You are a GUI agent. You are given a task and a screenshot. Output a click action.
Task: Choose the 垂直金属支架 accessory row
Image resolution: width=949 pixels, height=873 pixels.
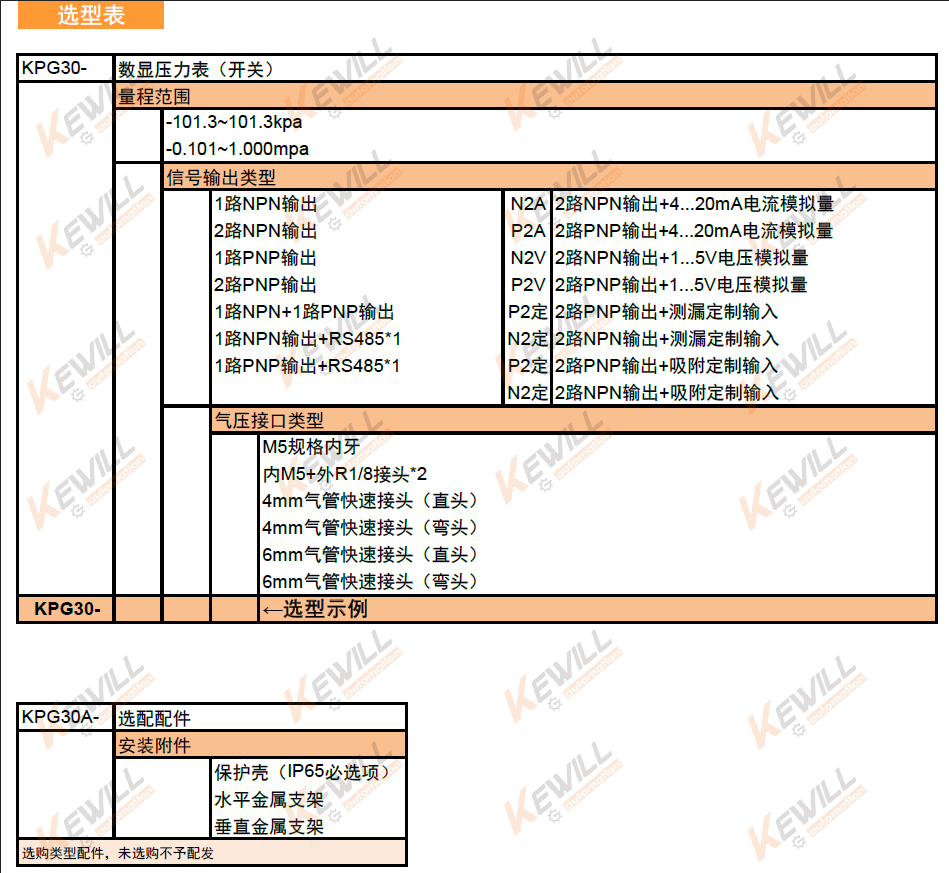(269, 826)
